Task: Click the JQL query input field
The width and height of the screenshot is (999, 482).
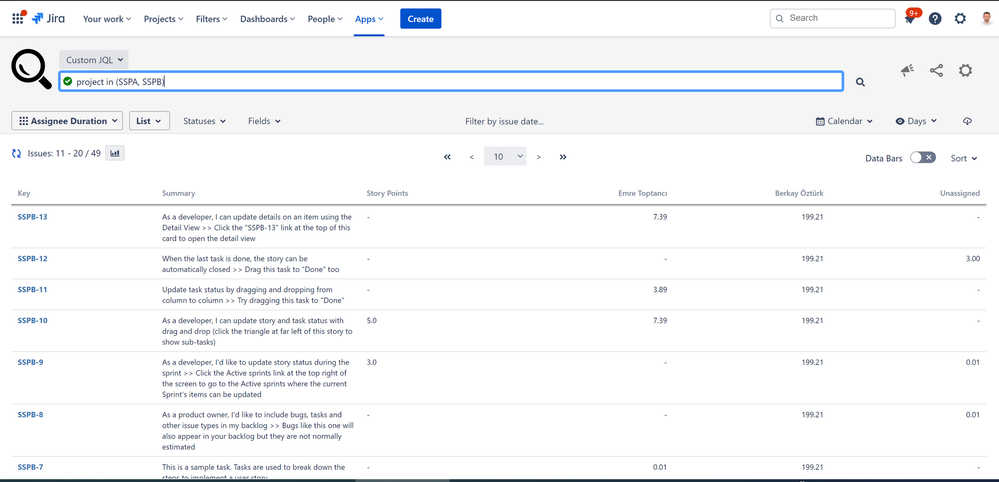Action: 451,82
